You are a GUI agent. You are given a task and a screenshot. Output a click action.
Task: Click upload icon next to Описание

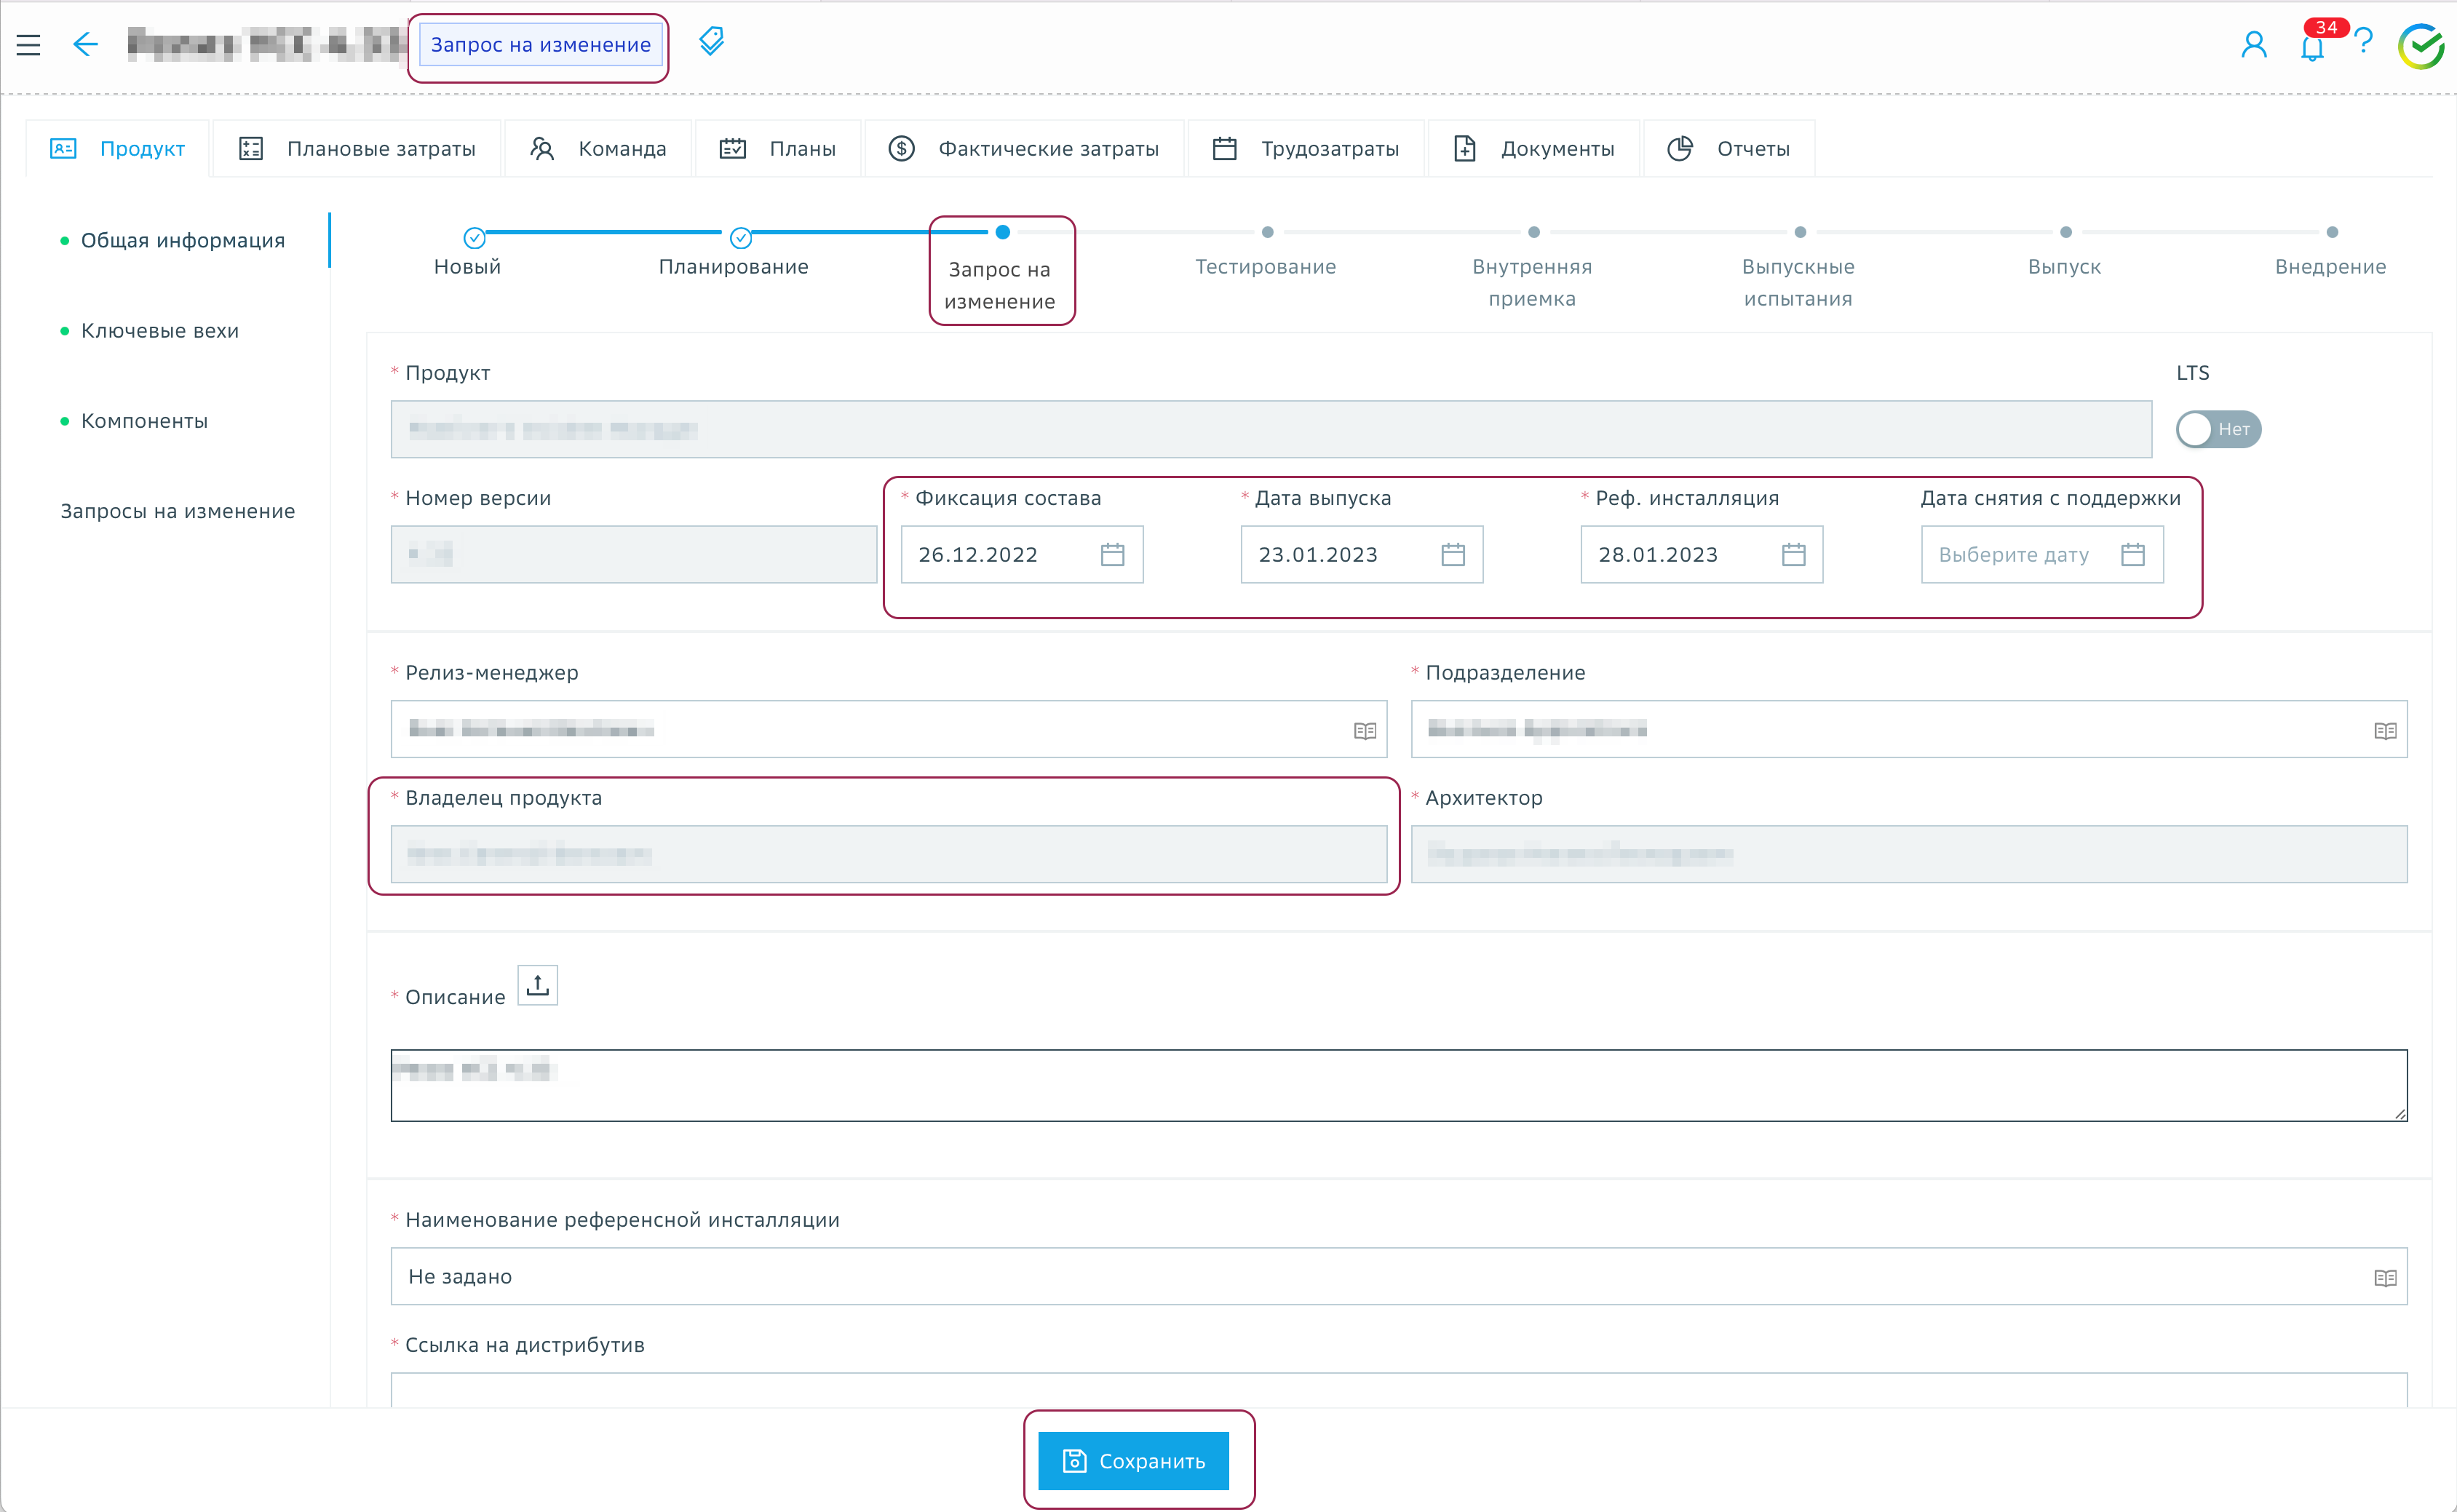tap(538, 986)
